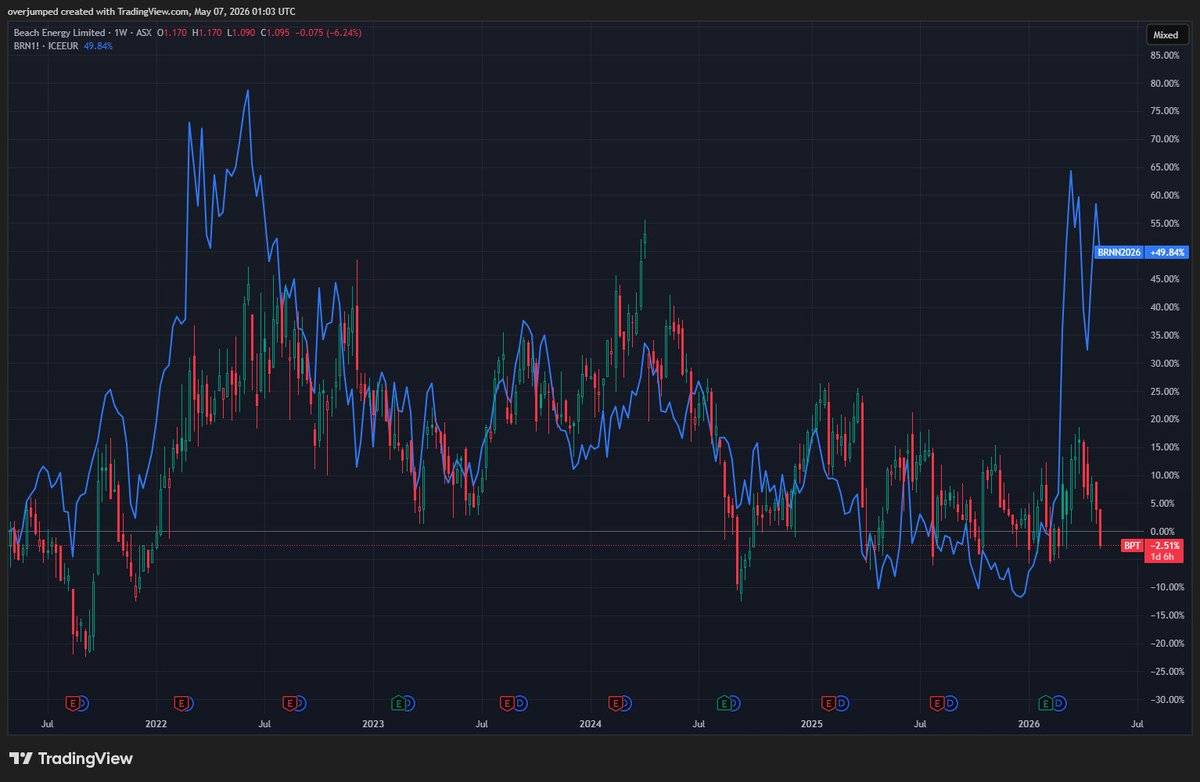
Task: Click the green earnings marker just after 2026
Action: point(1046,703)
